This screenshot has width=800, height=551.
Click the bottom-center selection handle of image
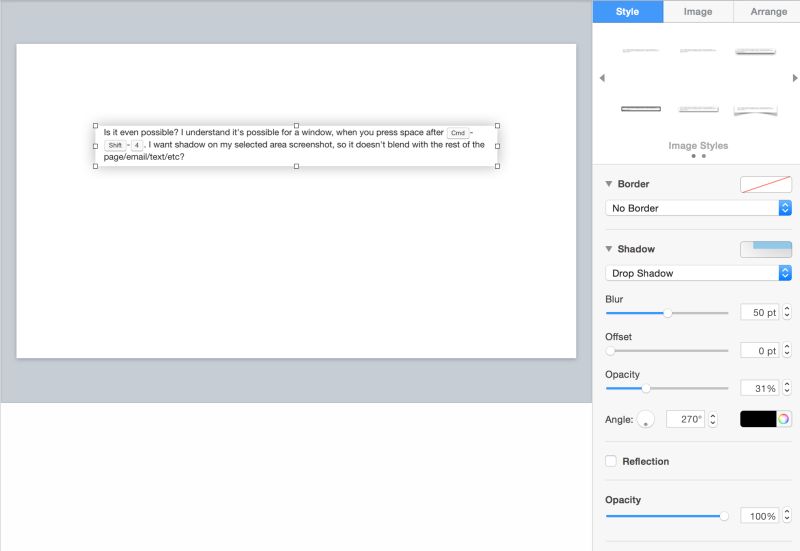(x=296, y=166)
